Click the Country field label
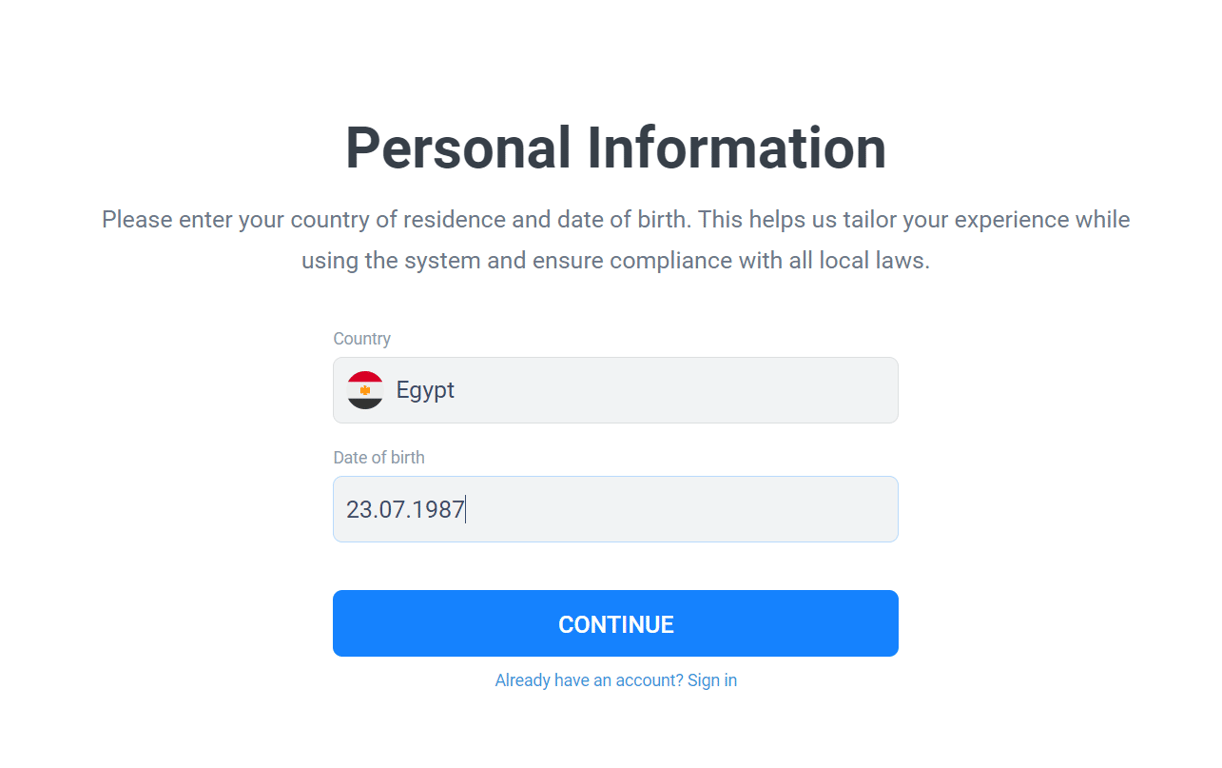1222x768 pixels. coord(362,339)
